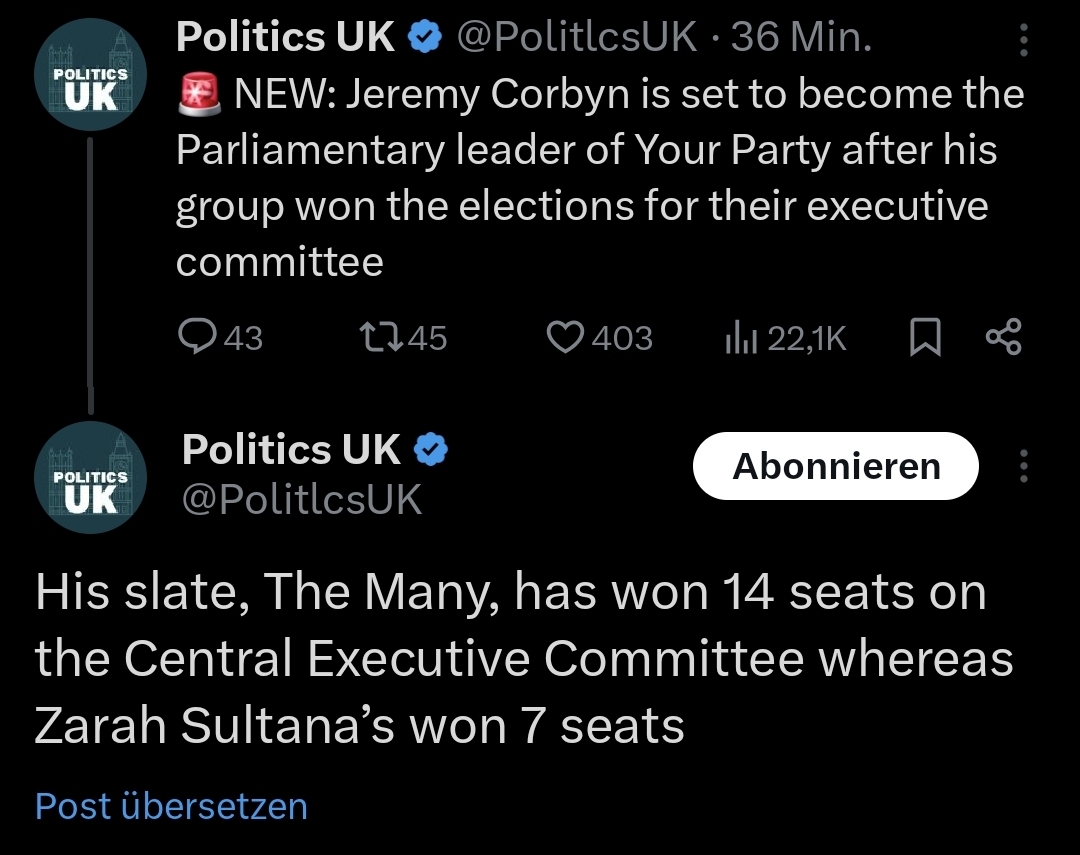Open more options beside Abonnieren button
1080x855 pixels.
point(1022,466)
